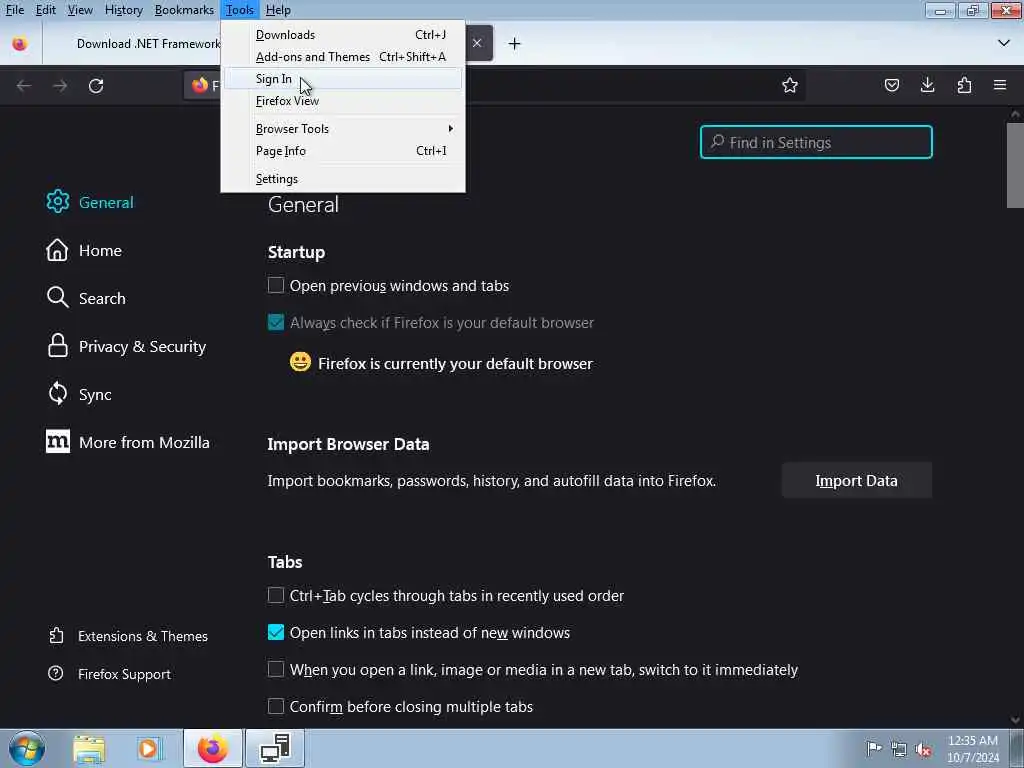
Task: Close the open Tools menu
Action: pyautogui.click(x=240, y=10)
